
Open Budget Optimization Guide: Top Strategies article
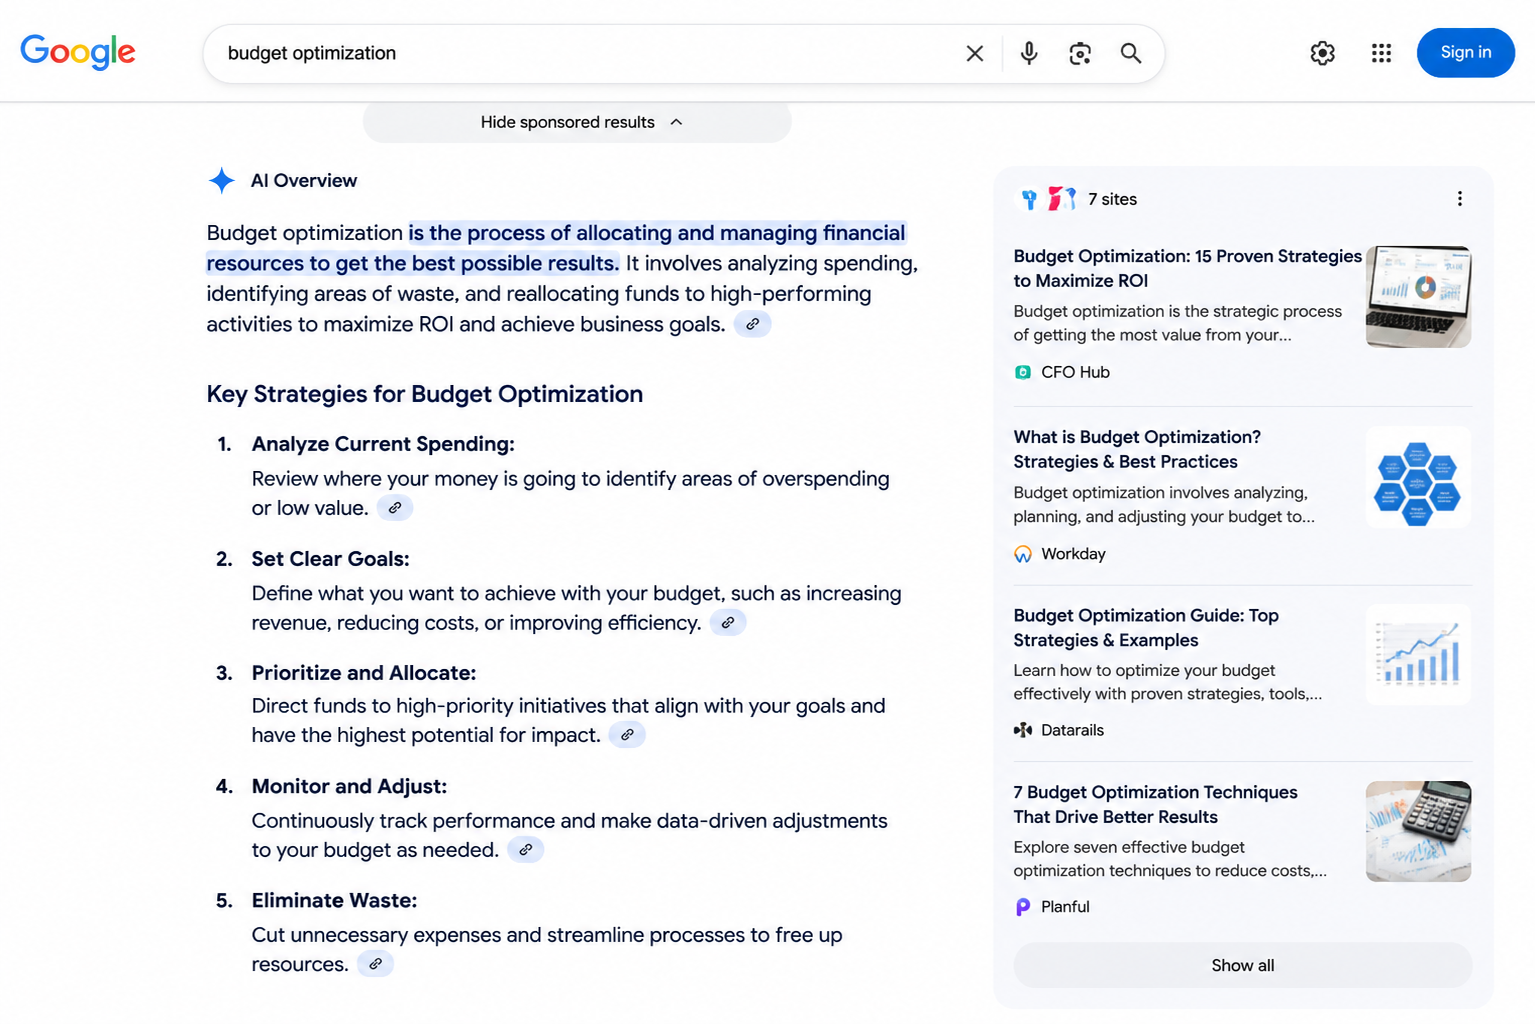(1146, 627)
